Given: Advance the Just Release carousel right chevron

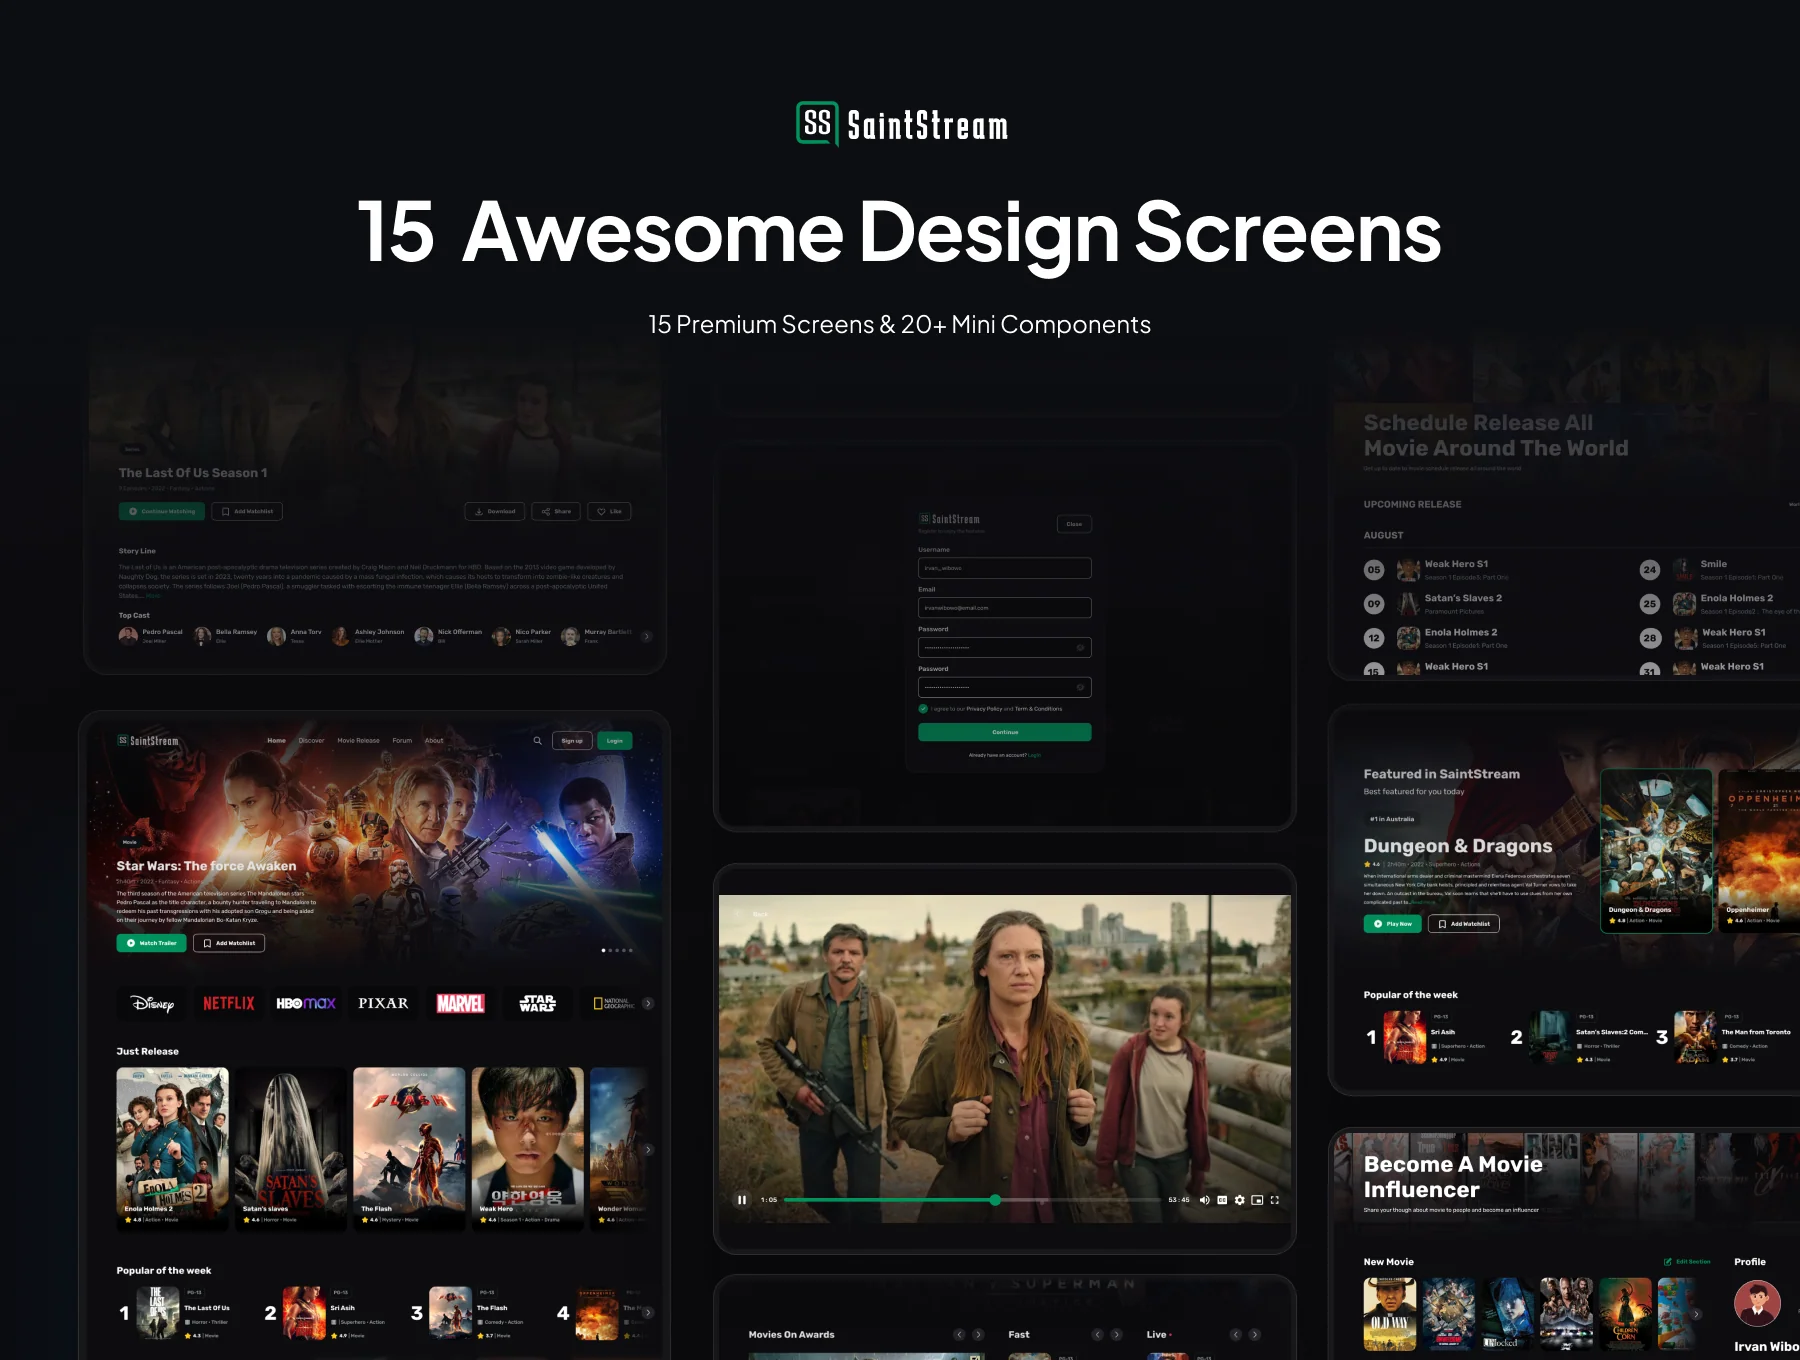Looking at the screenshot, I should 648,1150.
